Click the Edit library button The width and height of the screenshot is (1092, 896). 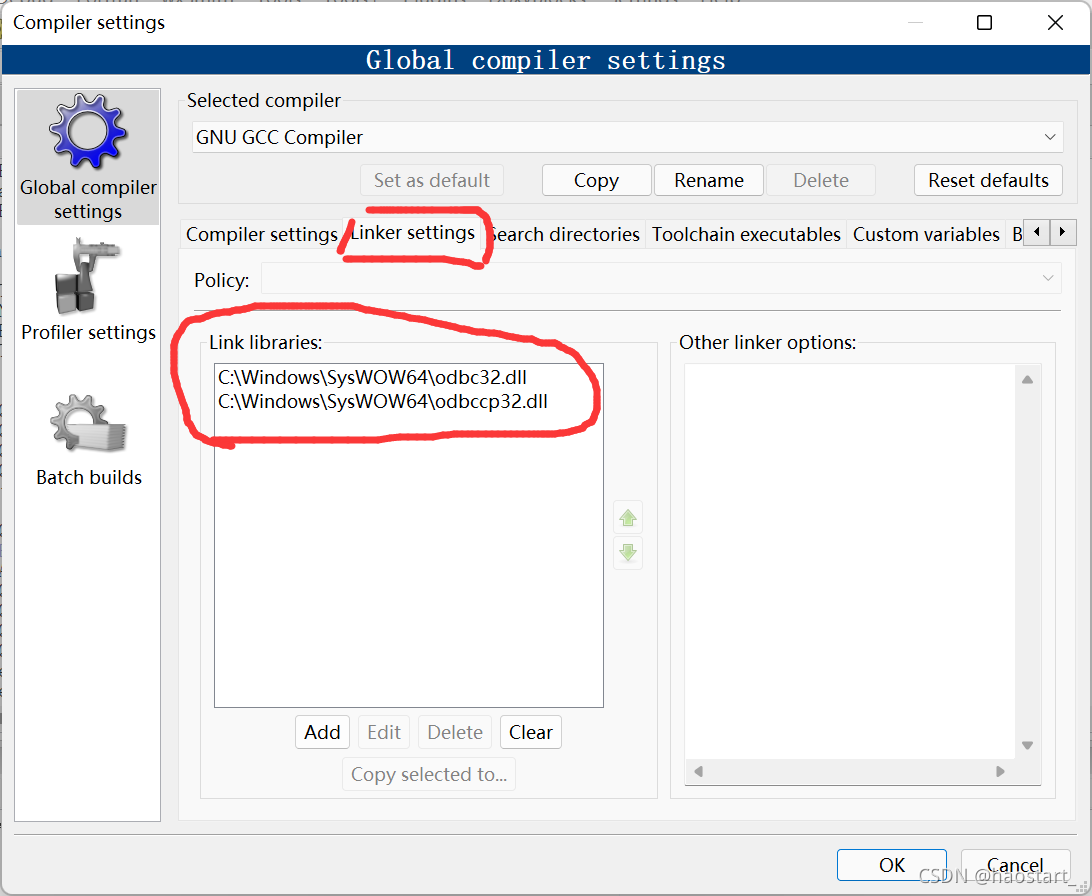(384, 732)
